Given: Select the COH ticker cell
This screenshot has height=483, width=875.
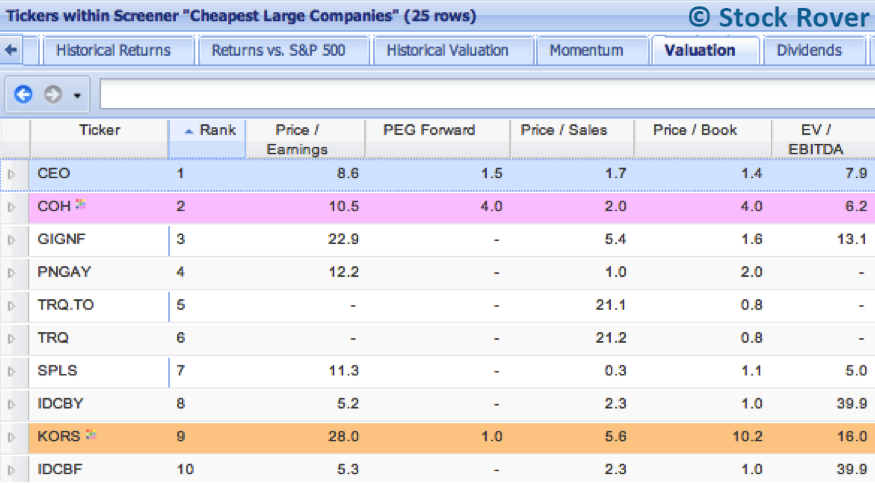Looking at the screenshot, I should pos(99,206).
